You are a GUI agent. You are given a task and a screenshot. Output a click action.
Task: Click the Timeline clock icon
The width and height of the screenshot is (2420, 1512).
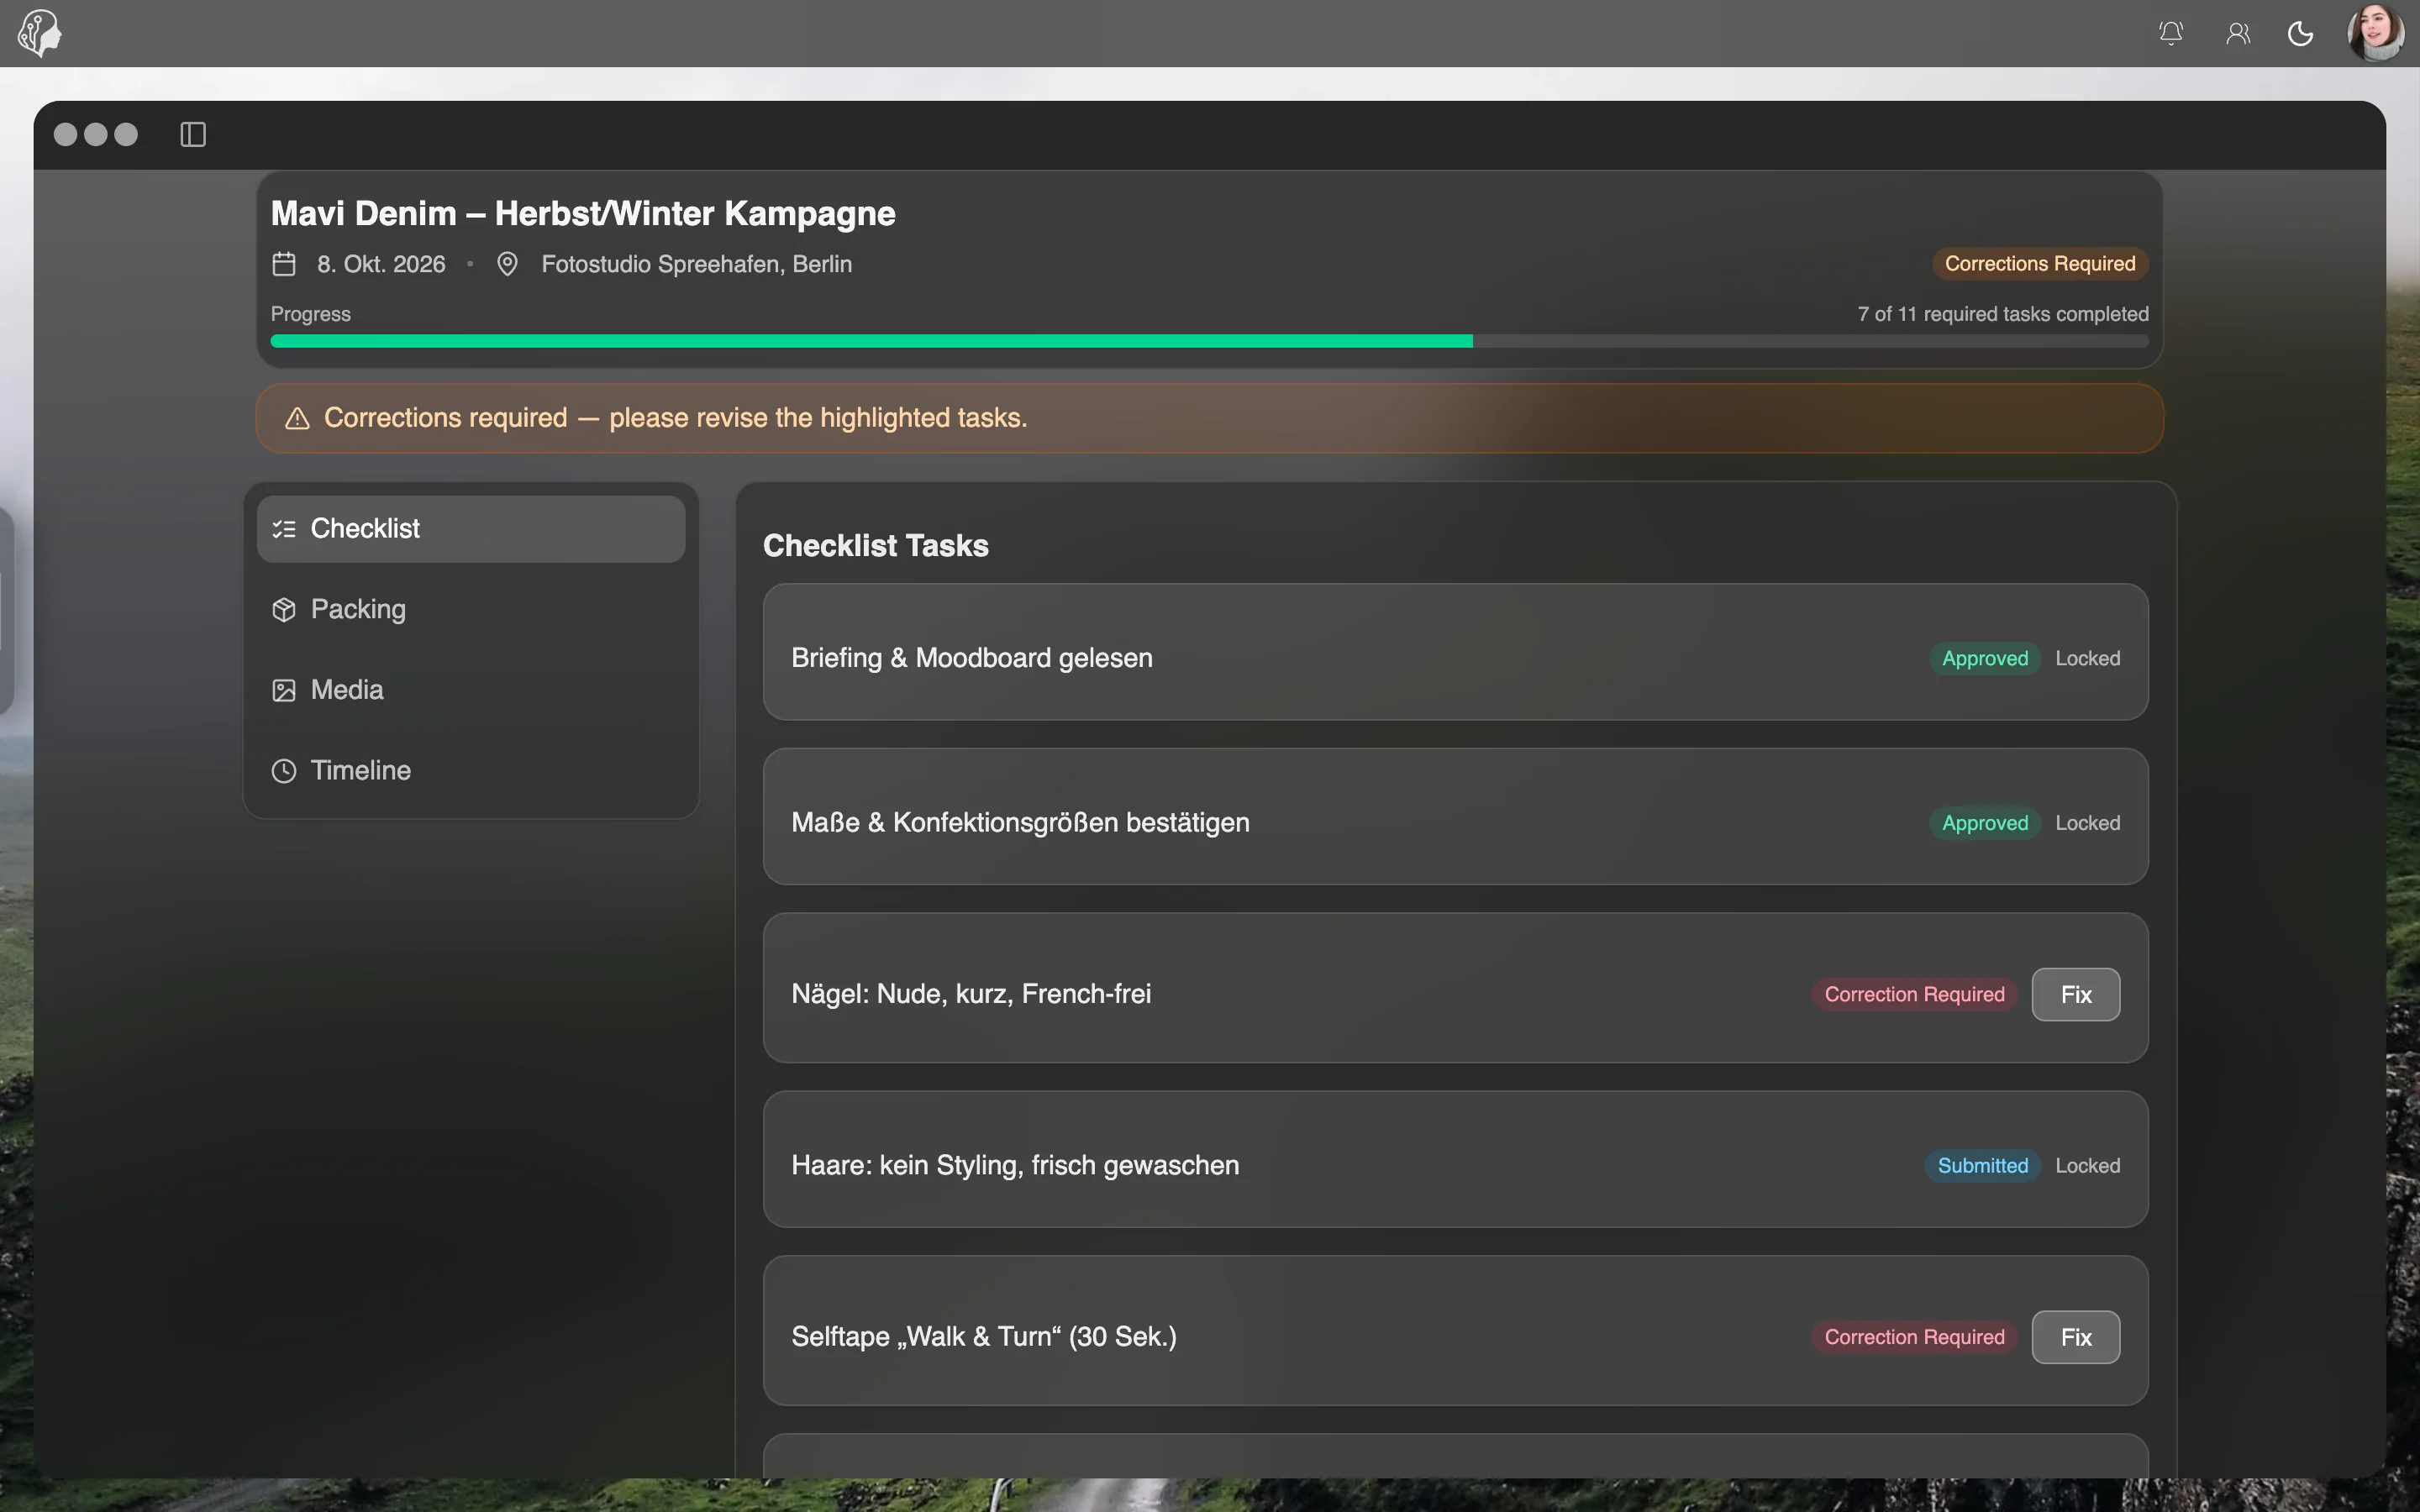click(x=284, y=771)
